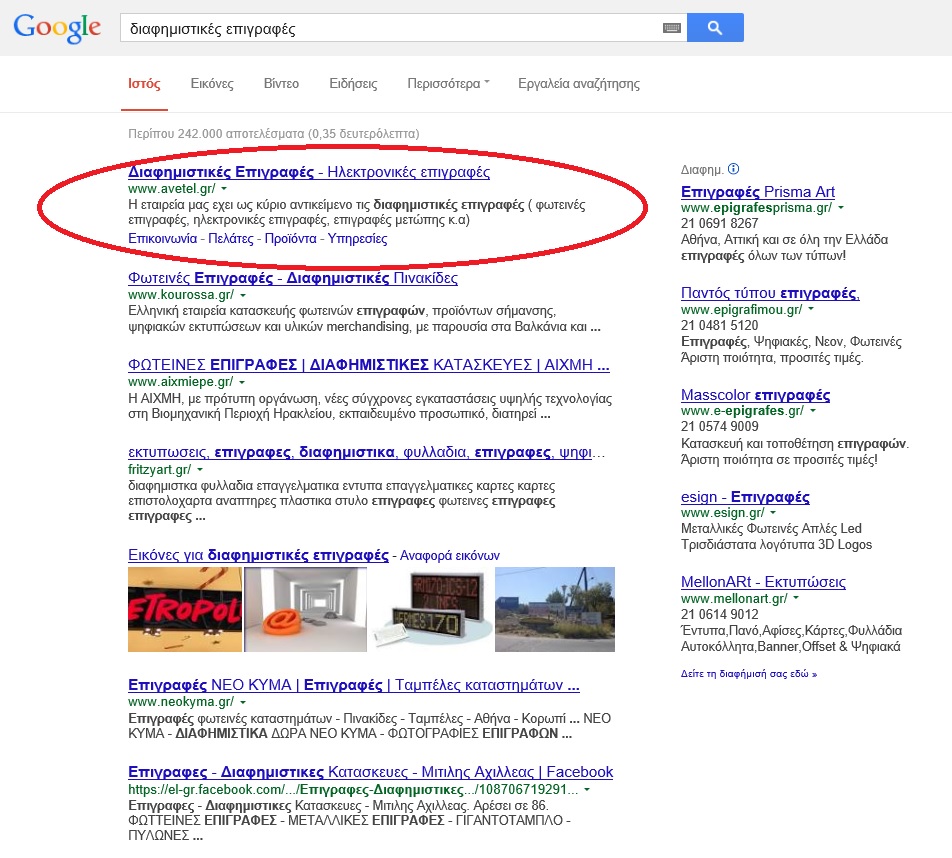
Task: Expand the arrow next to www.esign.gr
Action: click(773, 513)
